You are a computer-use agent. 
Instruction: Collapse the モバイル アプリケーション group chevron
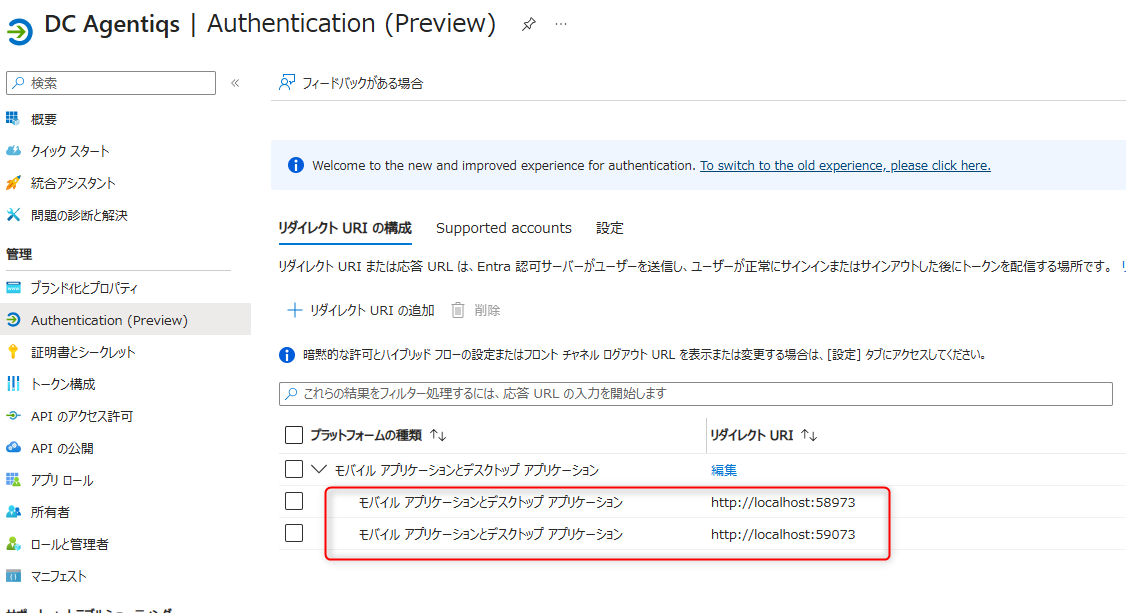[x=319, y=469]
